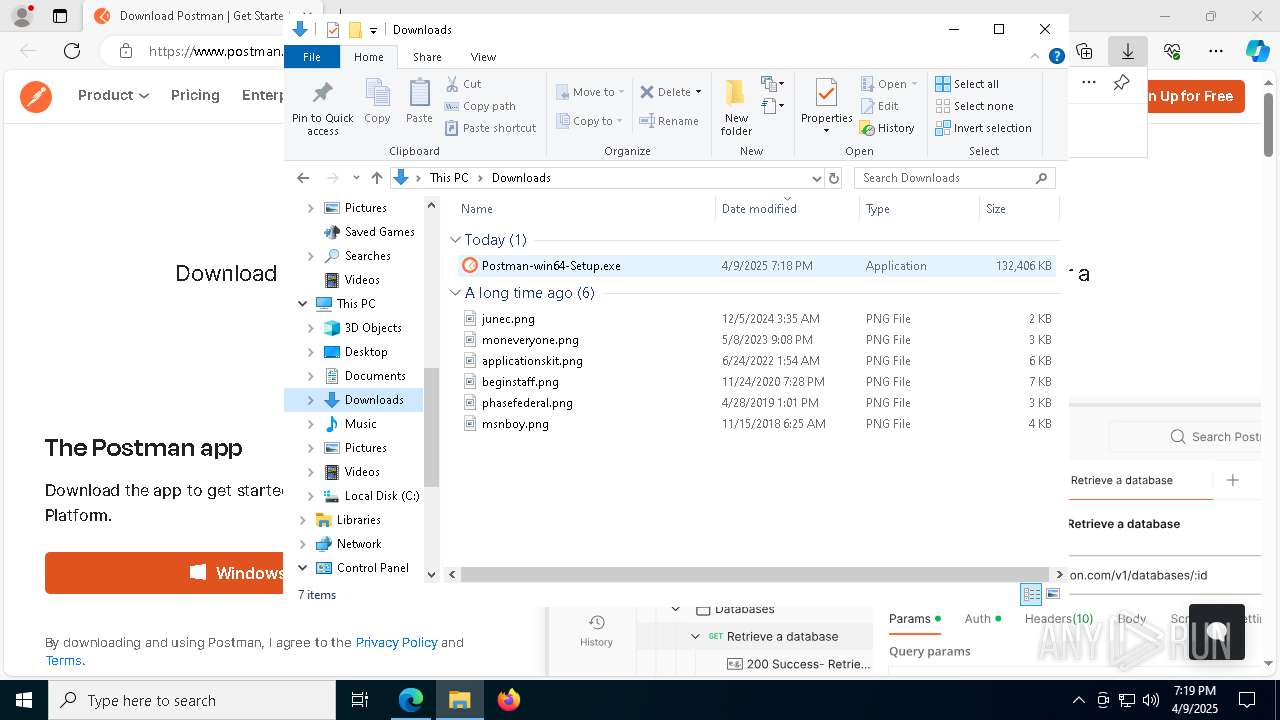The width and height of the screenshot is (1280, 720).
Task: Open Move to dropdown
Action: click(590, 92)
